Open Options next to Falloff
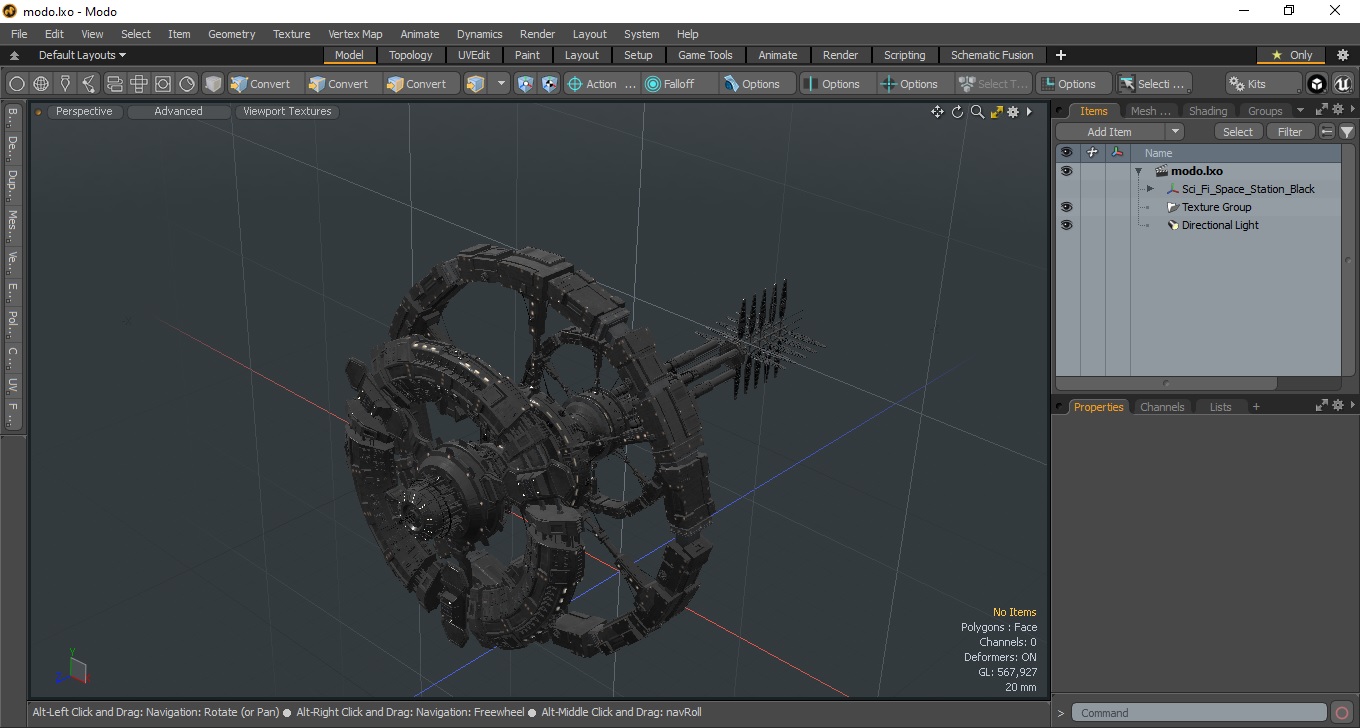This screenshot has width=1360, height=728. point(757,84)
